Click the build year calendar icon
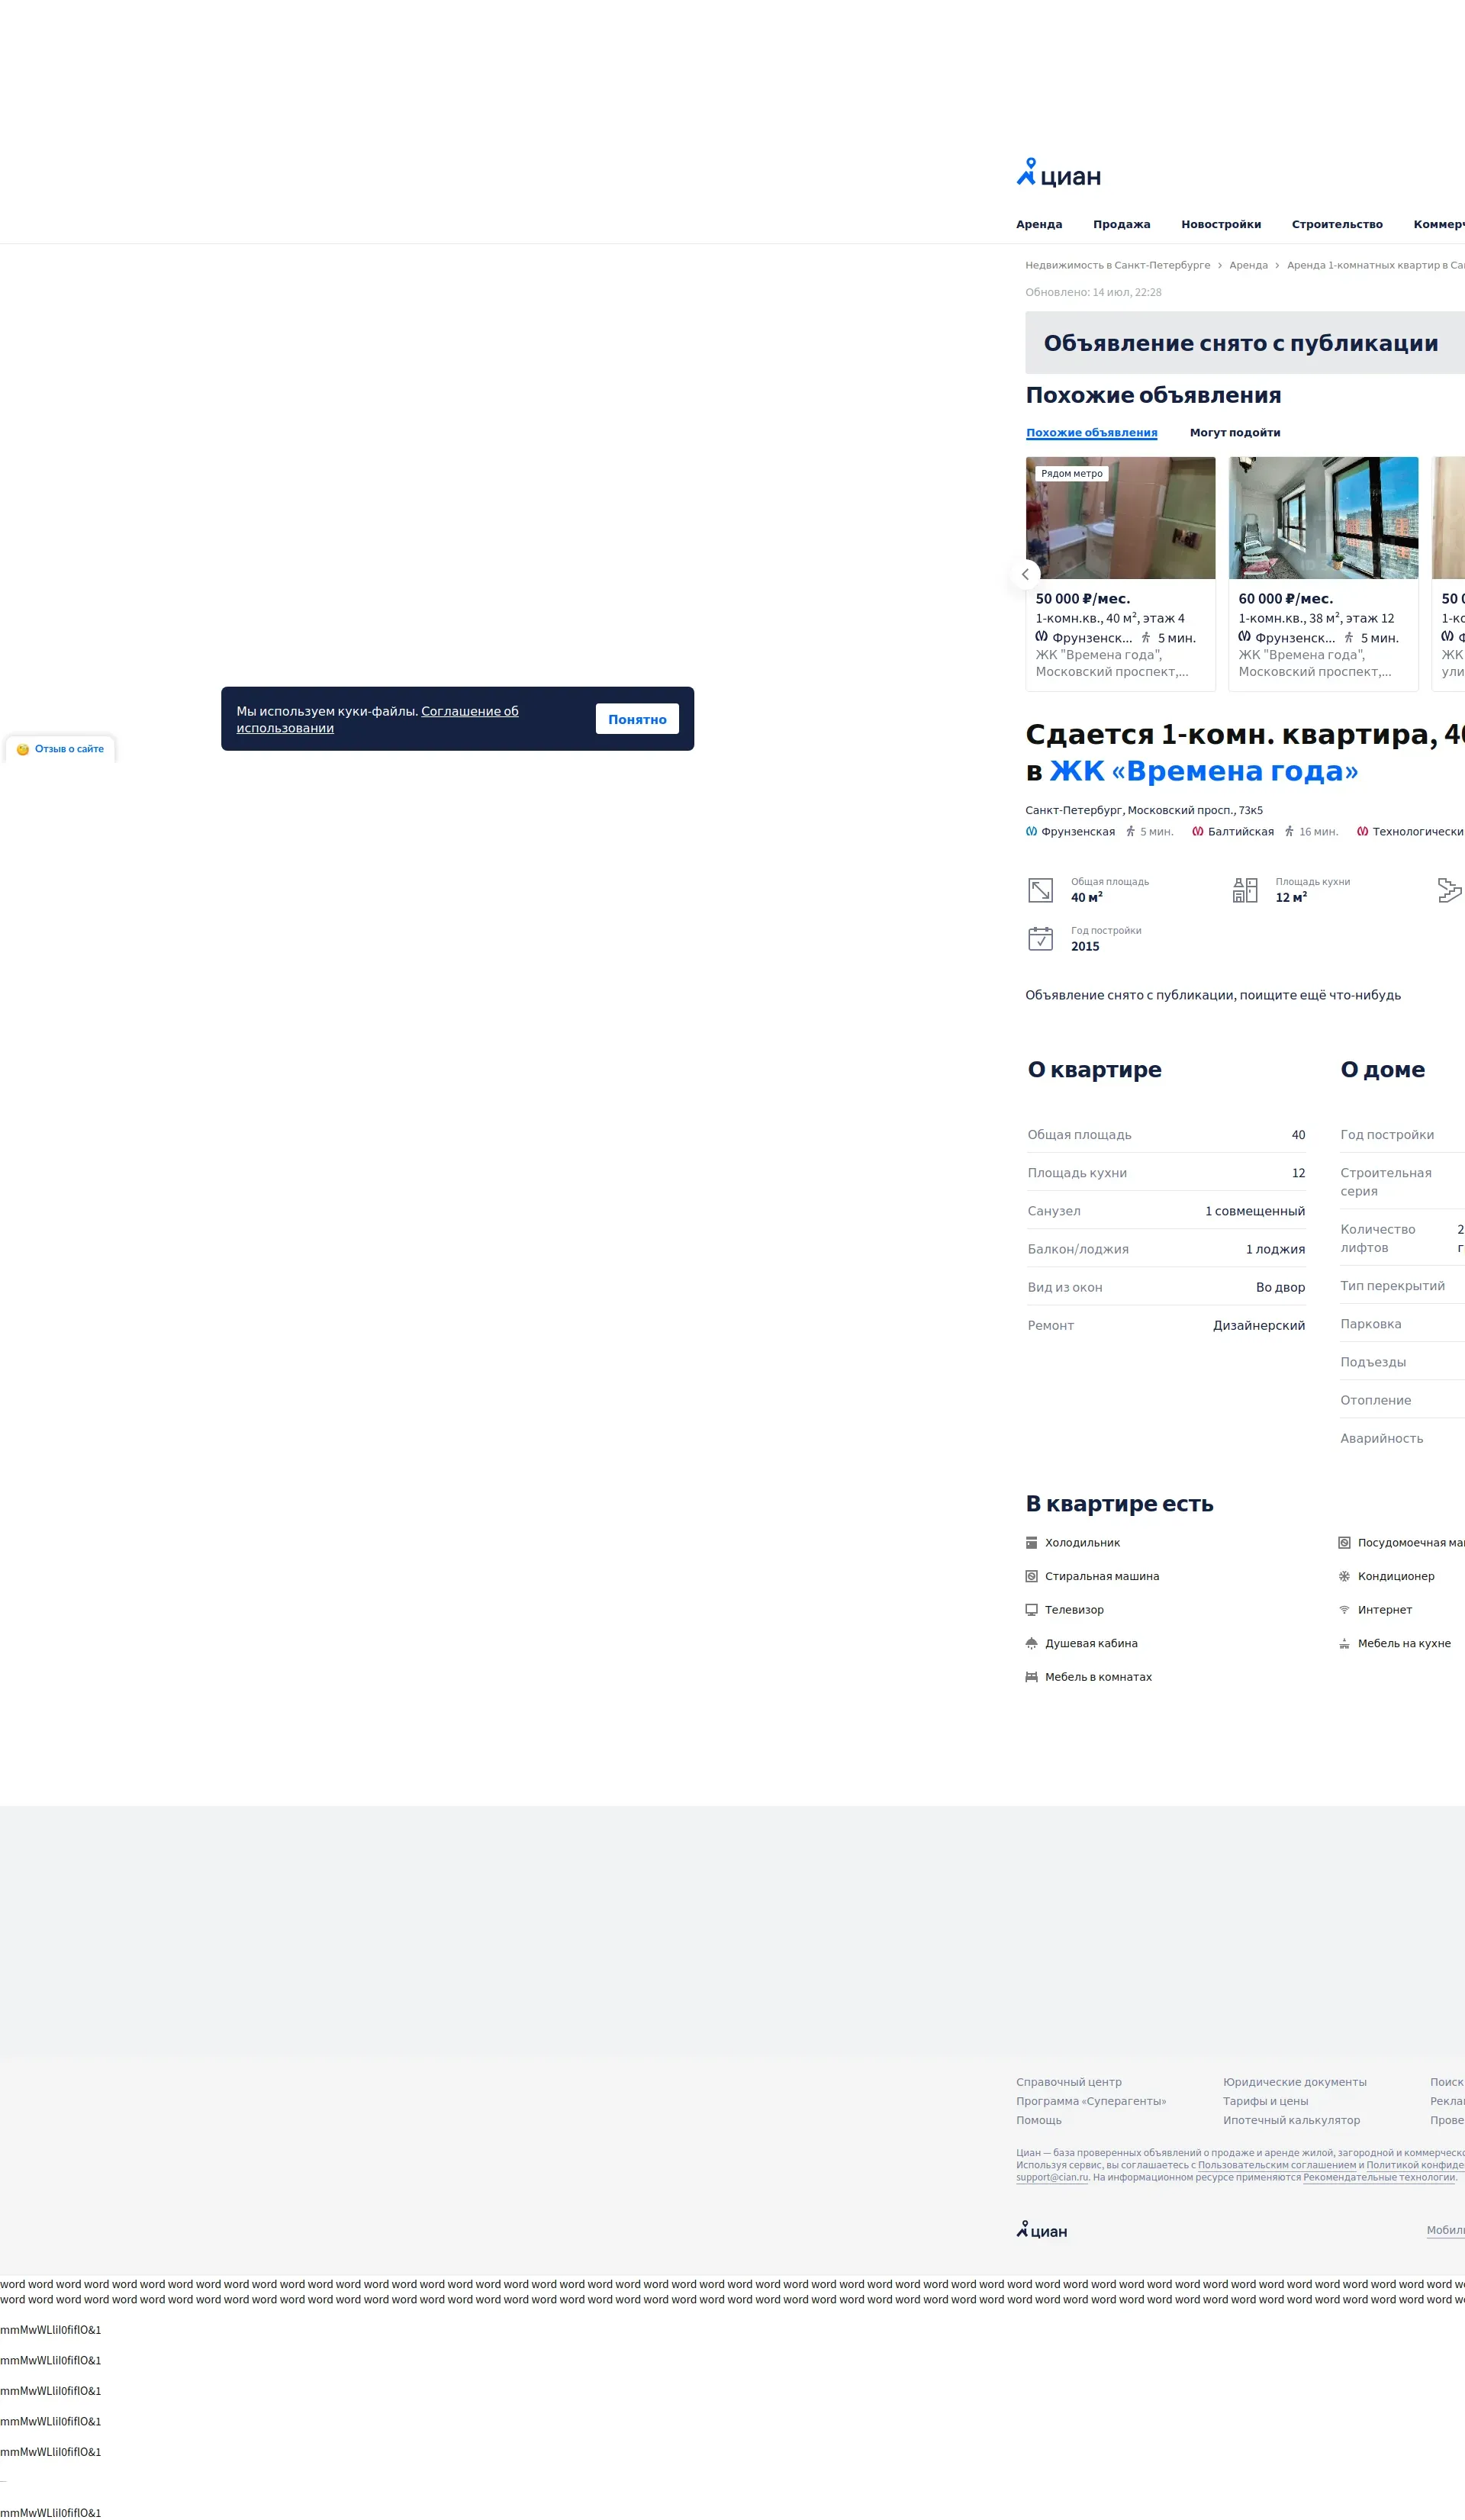Image resolution: width=1465 pixels, height=2520 pixels. coord(1040,938)
